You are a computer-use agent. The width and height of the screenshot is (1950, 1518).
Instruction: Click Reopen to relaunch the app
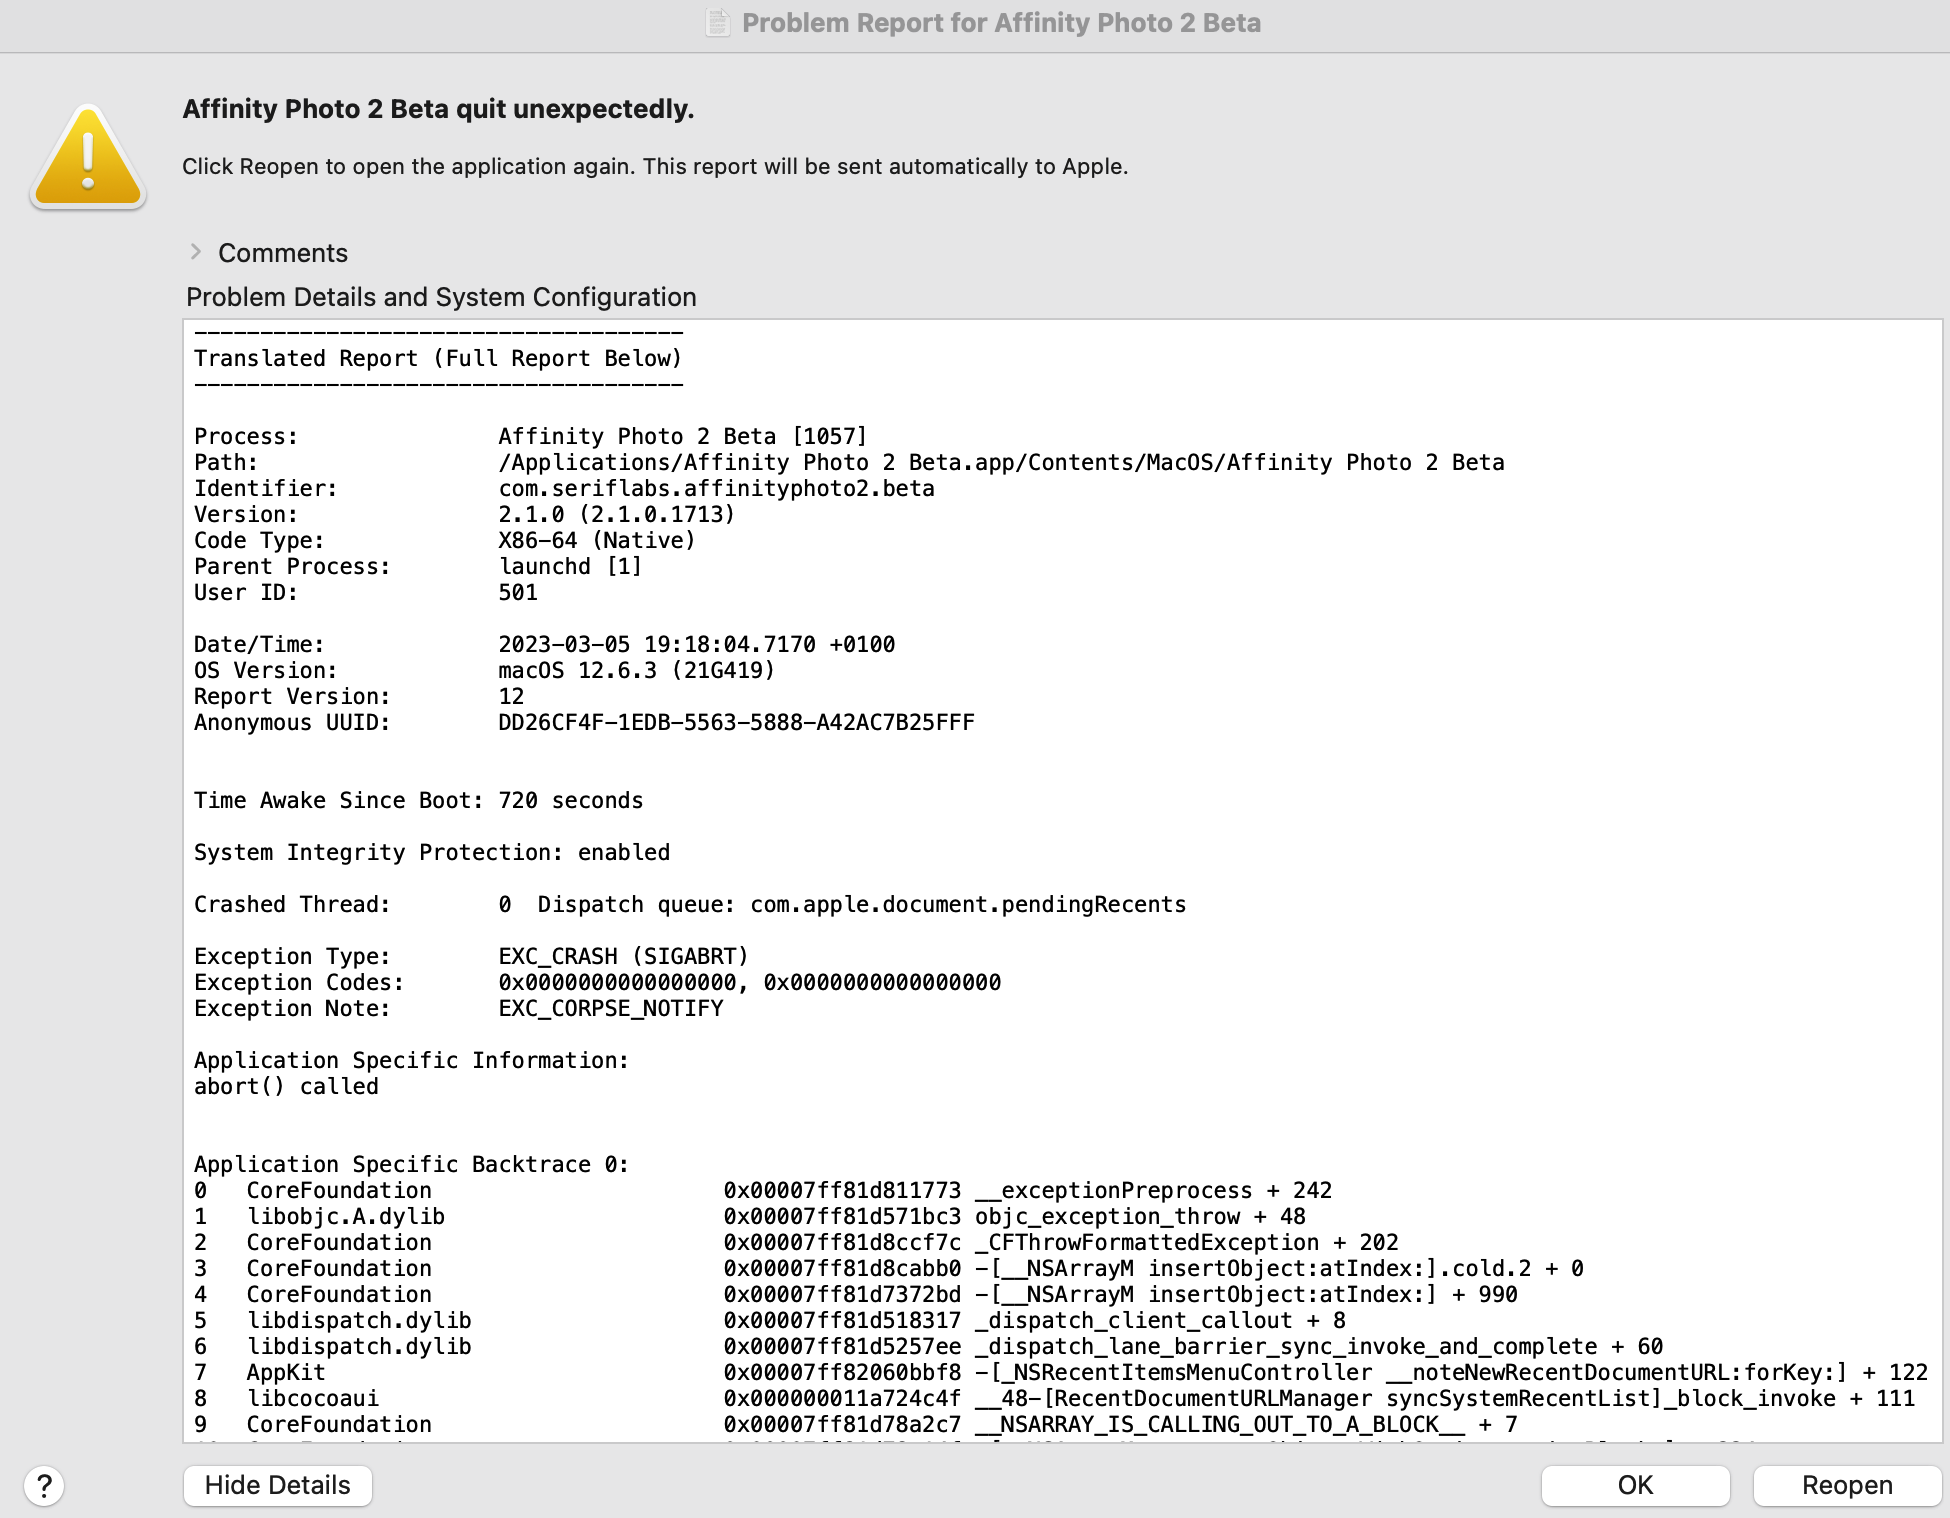(x=1846, y=1485)
